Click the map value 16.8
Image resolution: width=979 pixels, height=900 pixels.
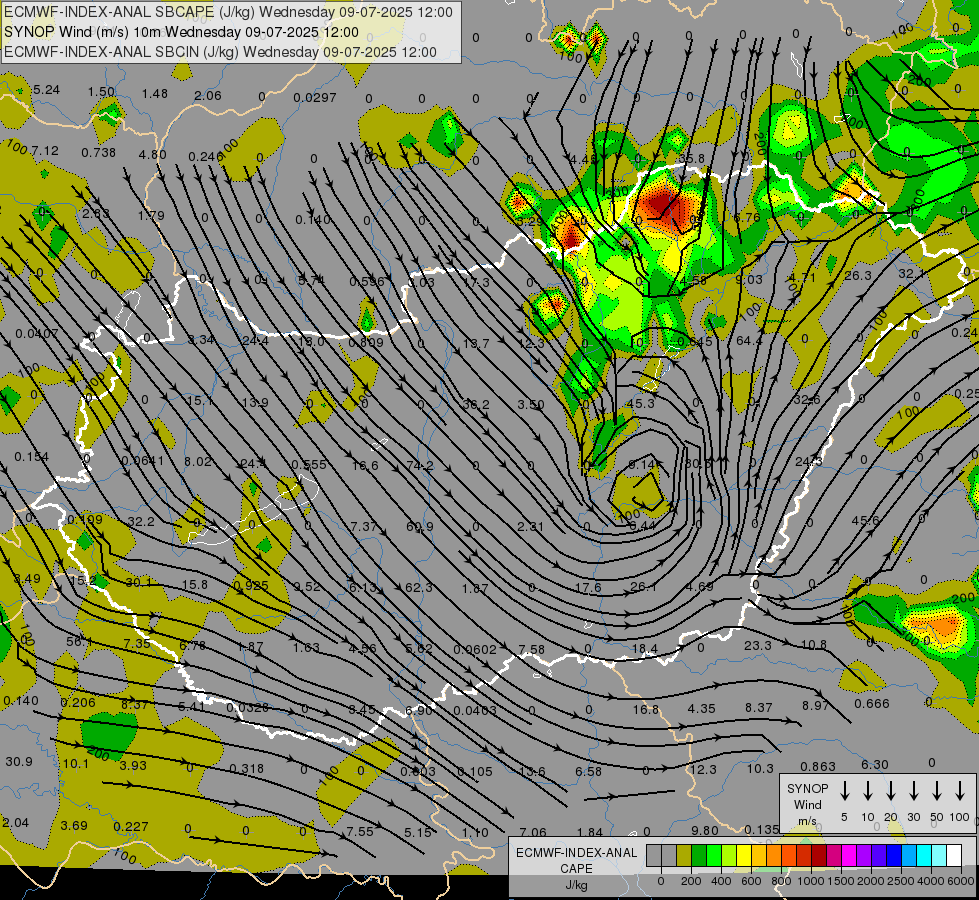click(x=646, y=709)
